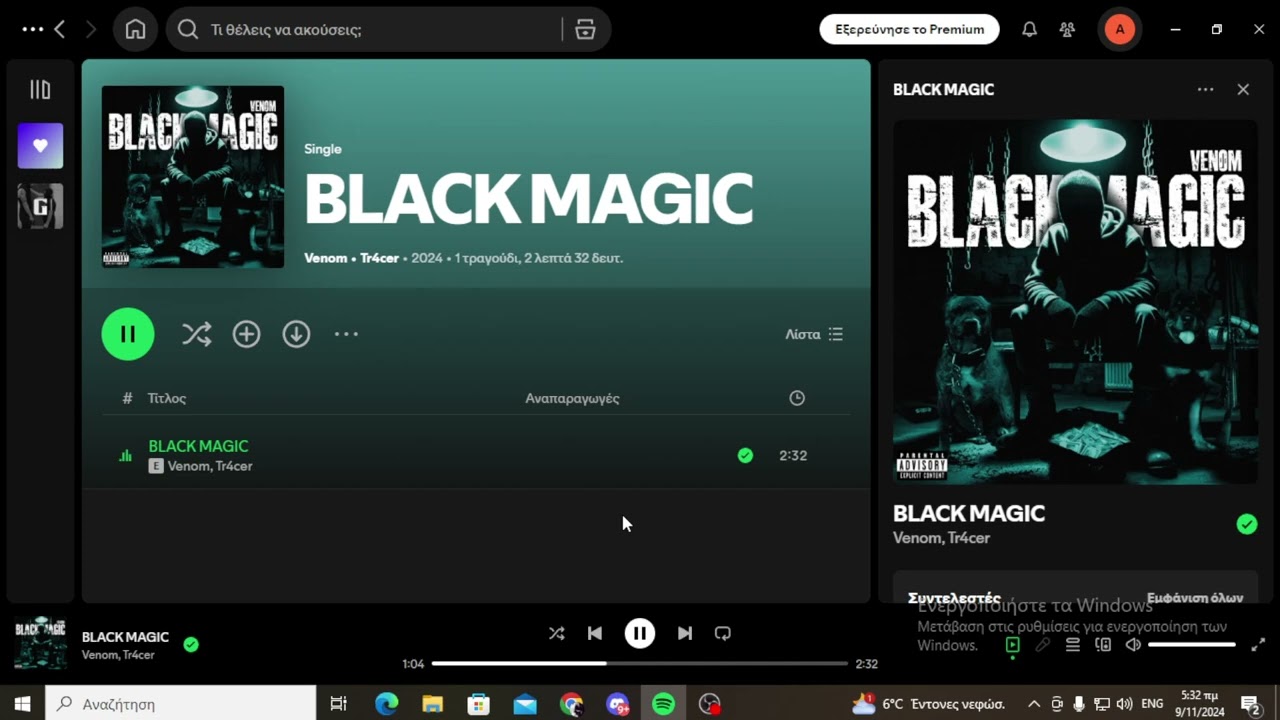
Task: Open more options for the album
Action: (346, 334)
